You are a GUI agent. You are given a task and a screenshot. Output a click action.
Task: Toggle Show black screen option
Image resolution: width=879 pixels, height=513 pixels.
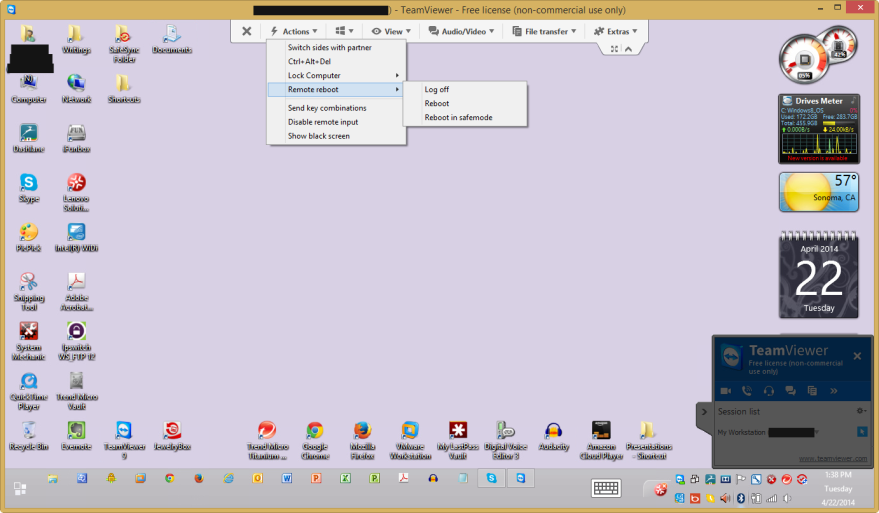pos(318,136)
